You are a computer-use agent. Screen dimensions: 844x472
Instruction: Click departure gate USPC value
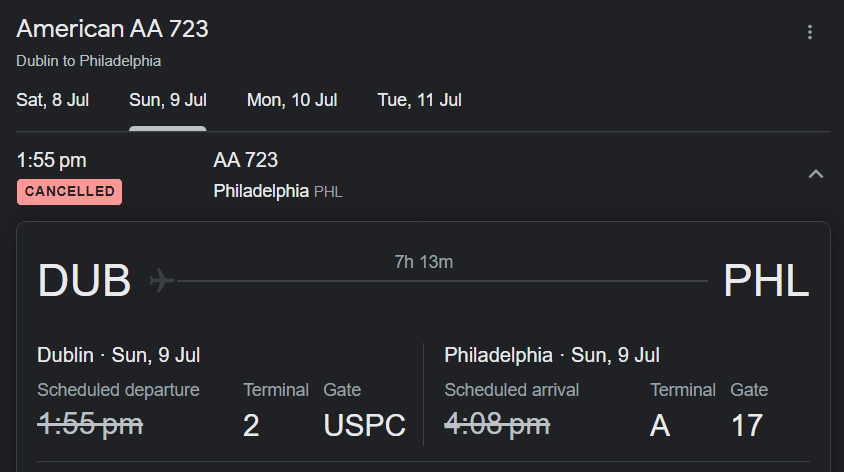click(364, 426)
